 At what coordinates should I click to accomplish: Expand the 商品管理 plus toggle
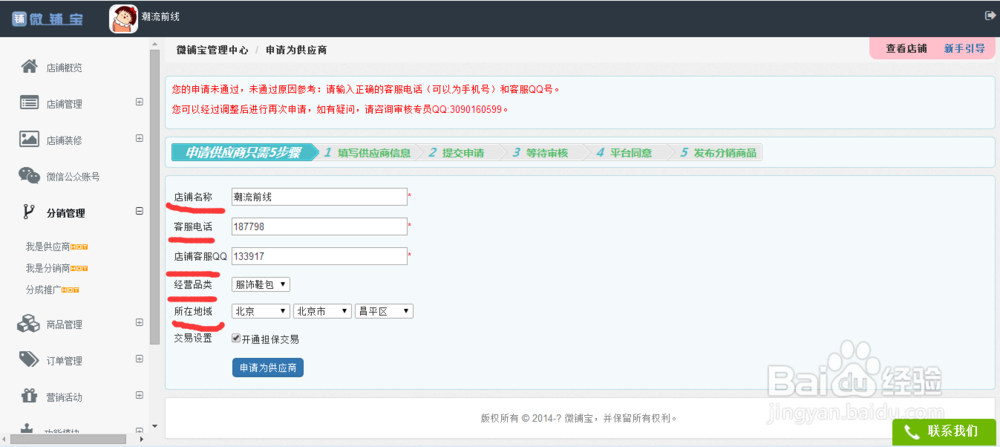click(139, 322)
